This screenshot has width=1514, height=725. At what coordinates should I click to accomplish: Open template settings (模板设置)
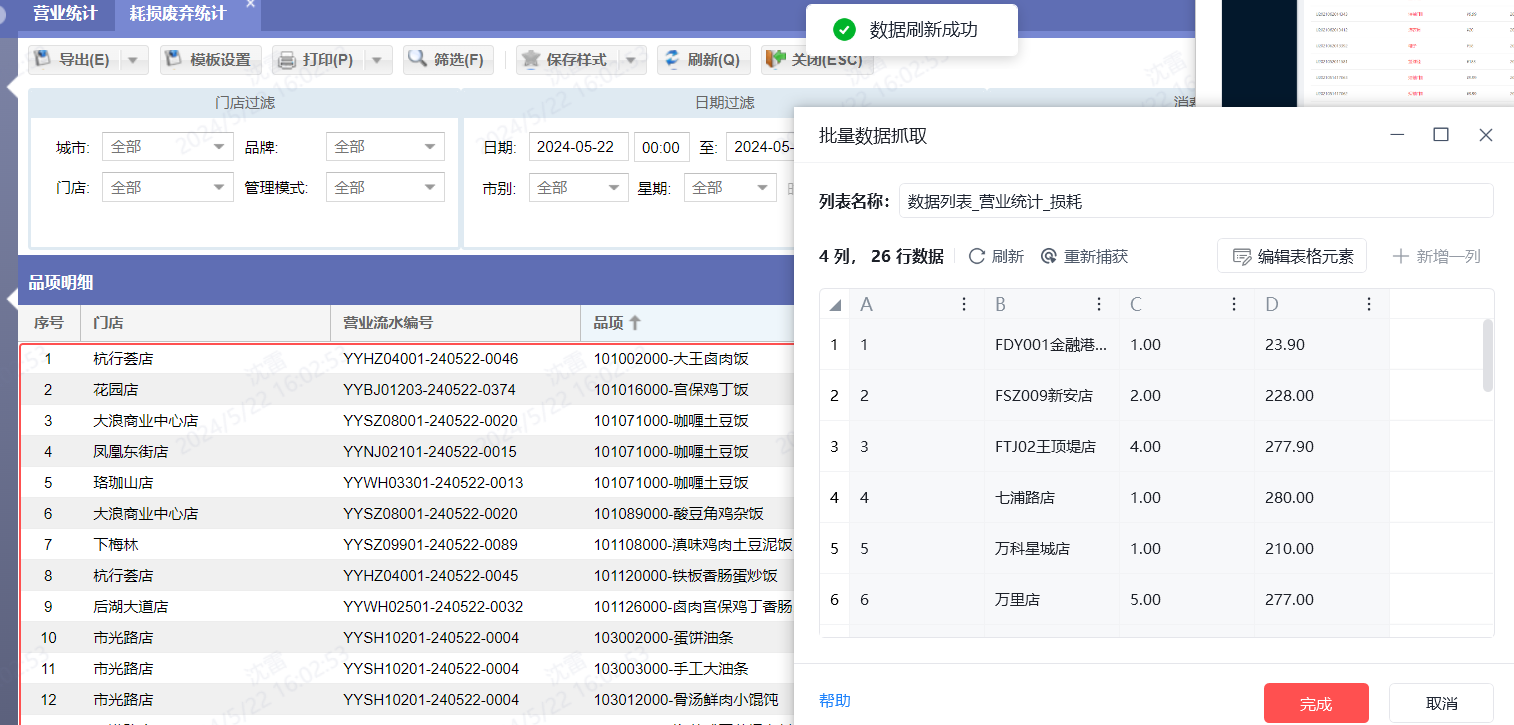209,60
